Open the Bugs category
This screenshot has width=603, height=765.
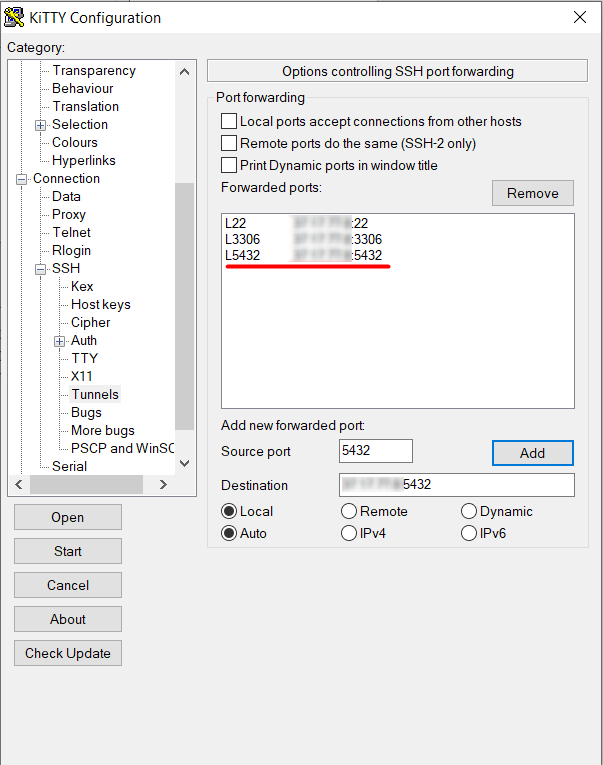(86, 413)
